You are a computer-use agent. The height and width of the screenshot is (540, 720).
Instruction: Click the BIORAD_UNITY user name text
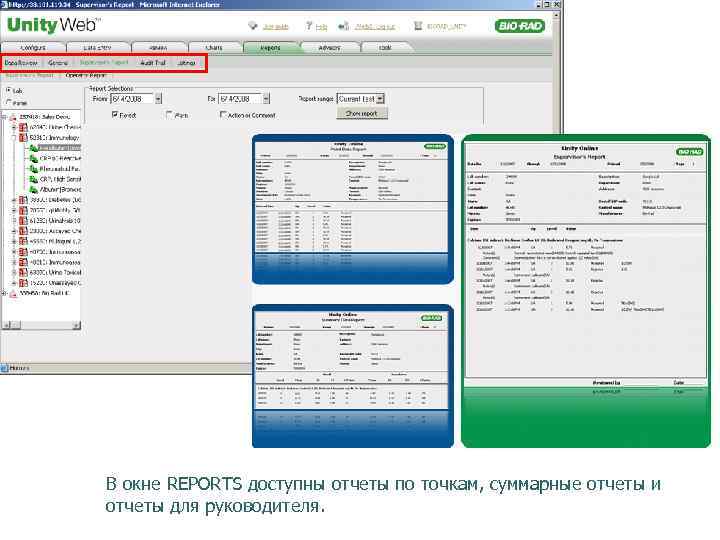(446, 27)
